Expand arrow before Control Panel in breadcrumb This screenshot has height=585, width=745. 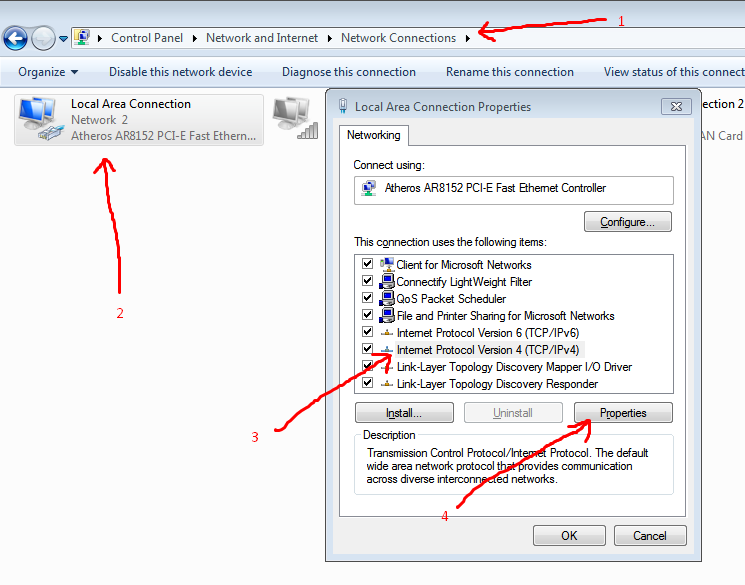100,38
